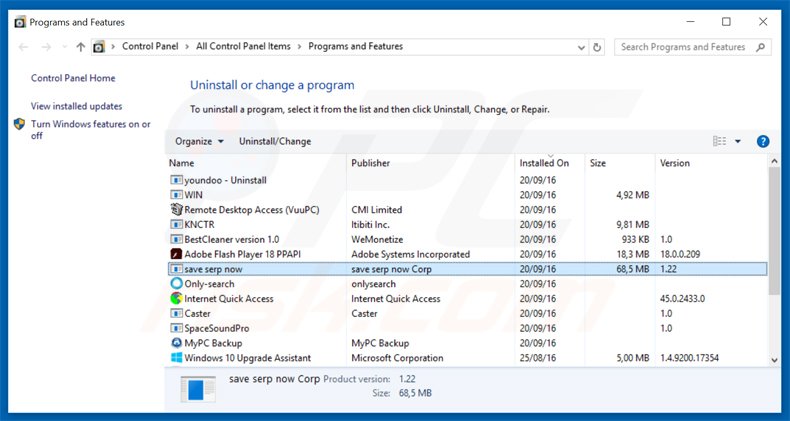Expand chevron before Control Panel breadcrumb
This screenshot has height=421, width=790.
coord(113,46)
